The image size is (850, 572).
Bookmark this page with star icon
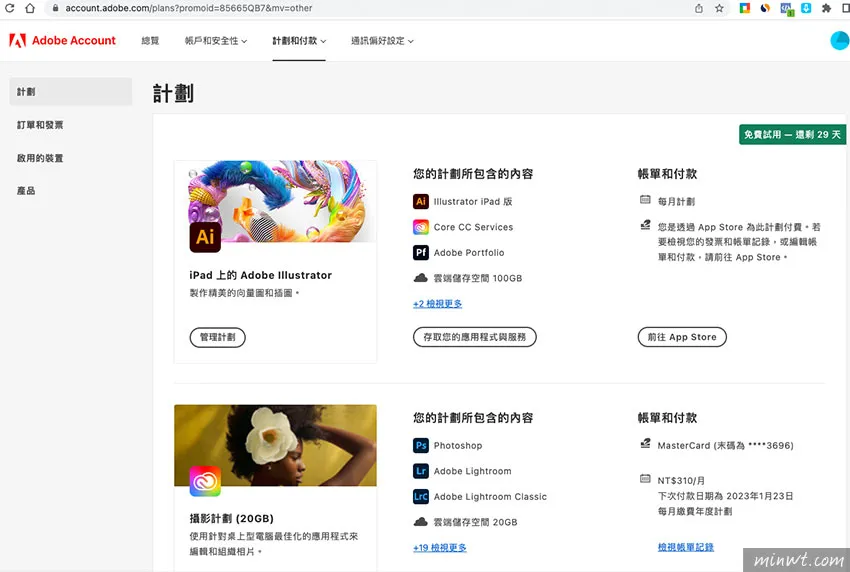(720, 8)
